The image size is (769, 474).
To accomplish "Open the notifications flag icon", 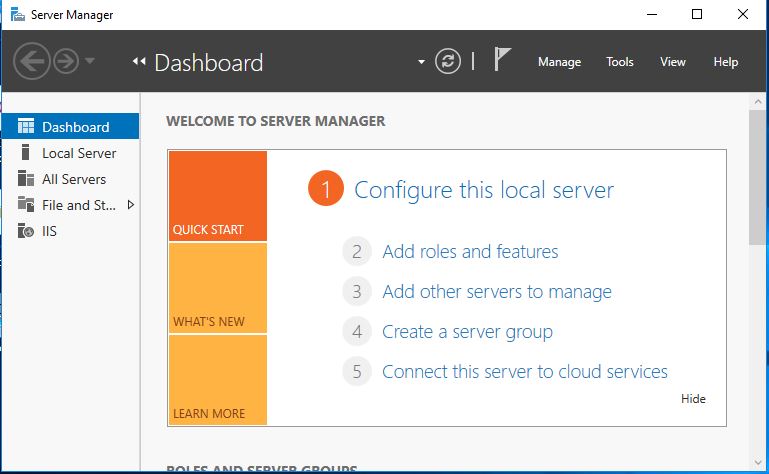I will tap(503, 61).
